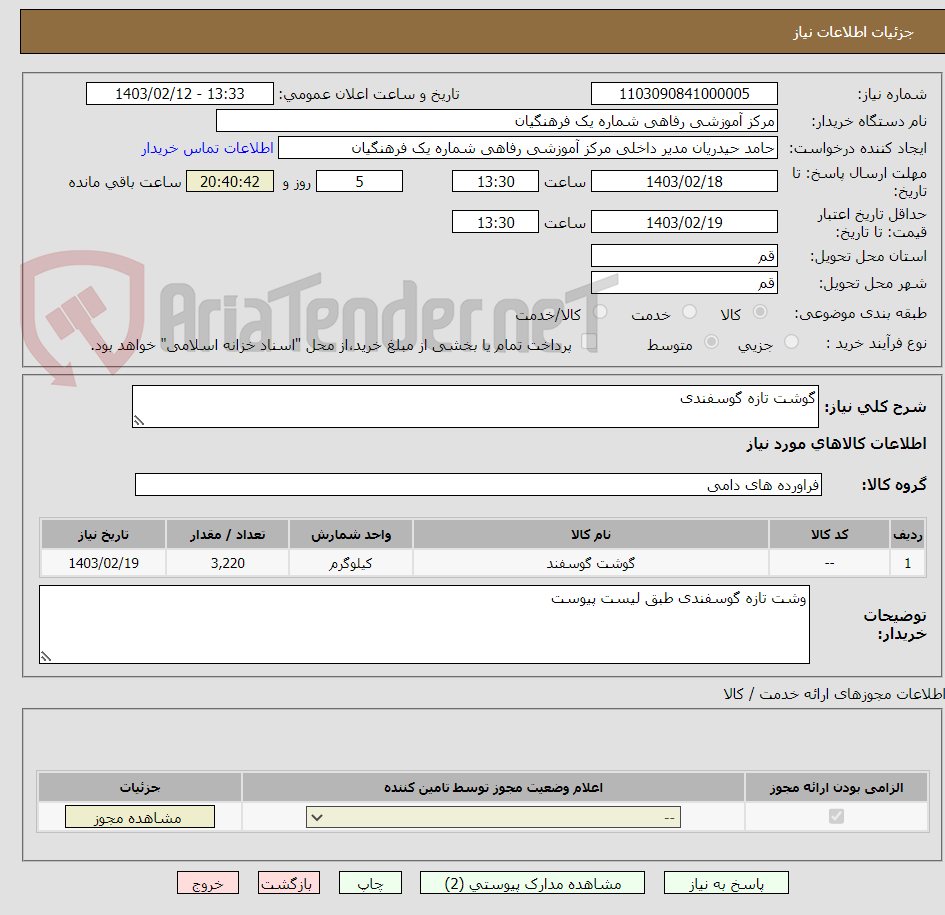The image size is (945, 915).
Task: Click the کیلوگرم unit cell
Action: pos(351,564)
